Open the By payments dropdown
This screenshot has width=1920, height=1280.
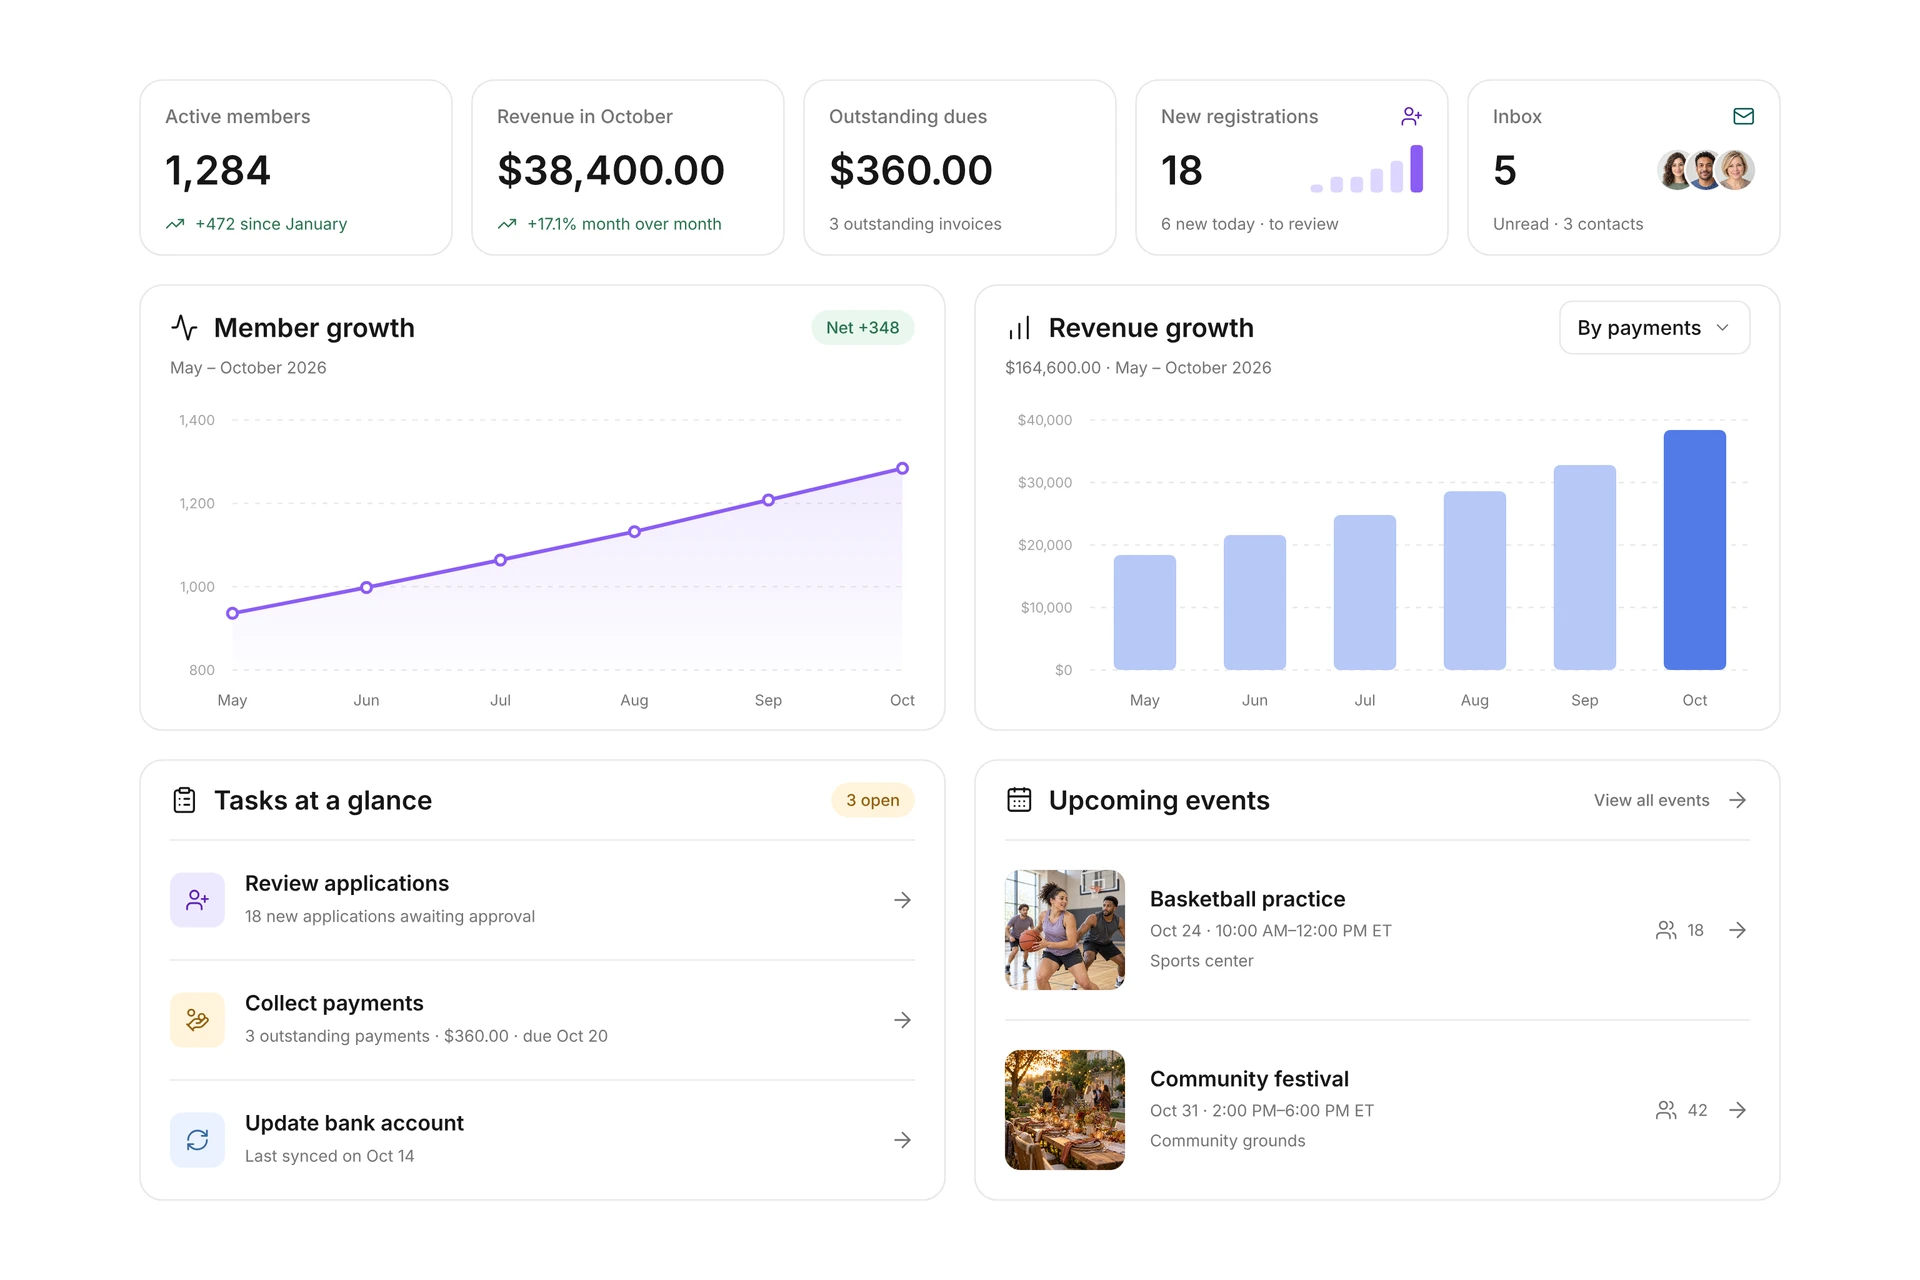click(x=1654, y=328)
